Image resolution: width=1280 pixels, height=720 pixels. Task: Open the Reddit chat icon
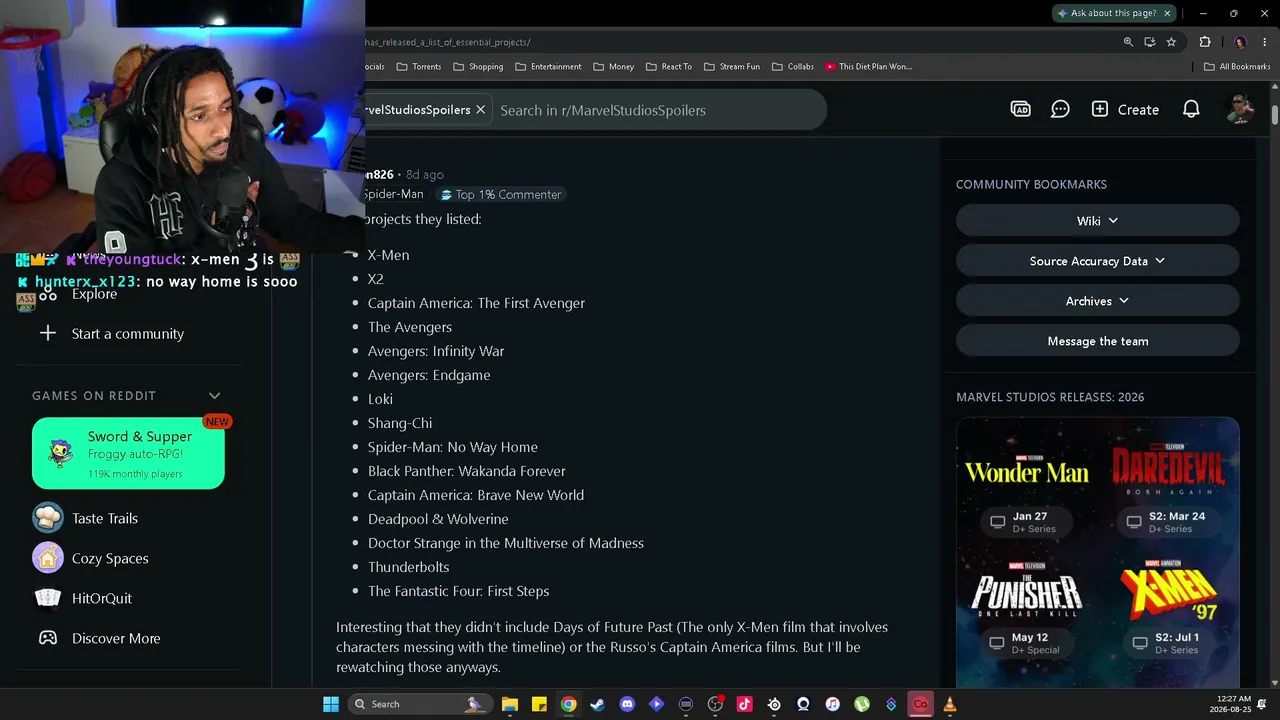pos(1060,110)
